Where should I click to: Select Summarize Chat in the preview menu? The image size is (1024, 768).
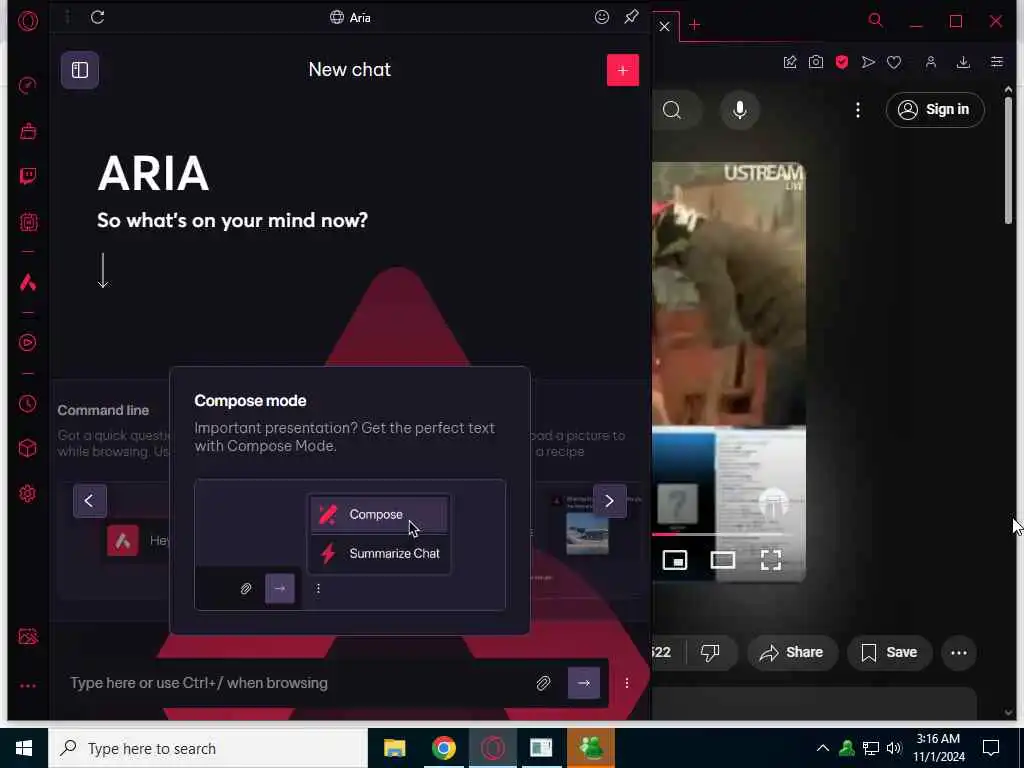click(379, 553)
